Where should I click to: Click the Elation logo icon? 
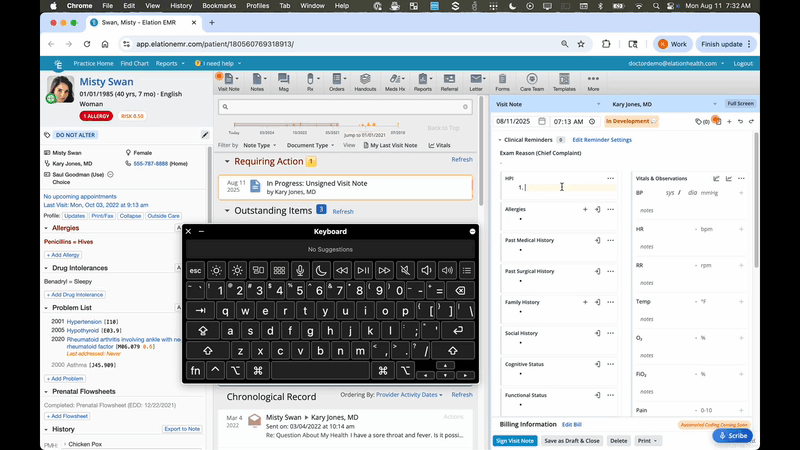tap(58, 64)
